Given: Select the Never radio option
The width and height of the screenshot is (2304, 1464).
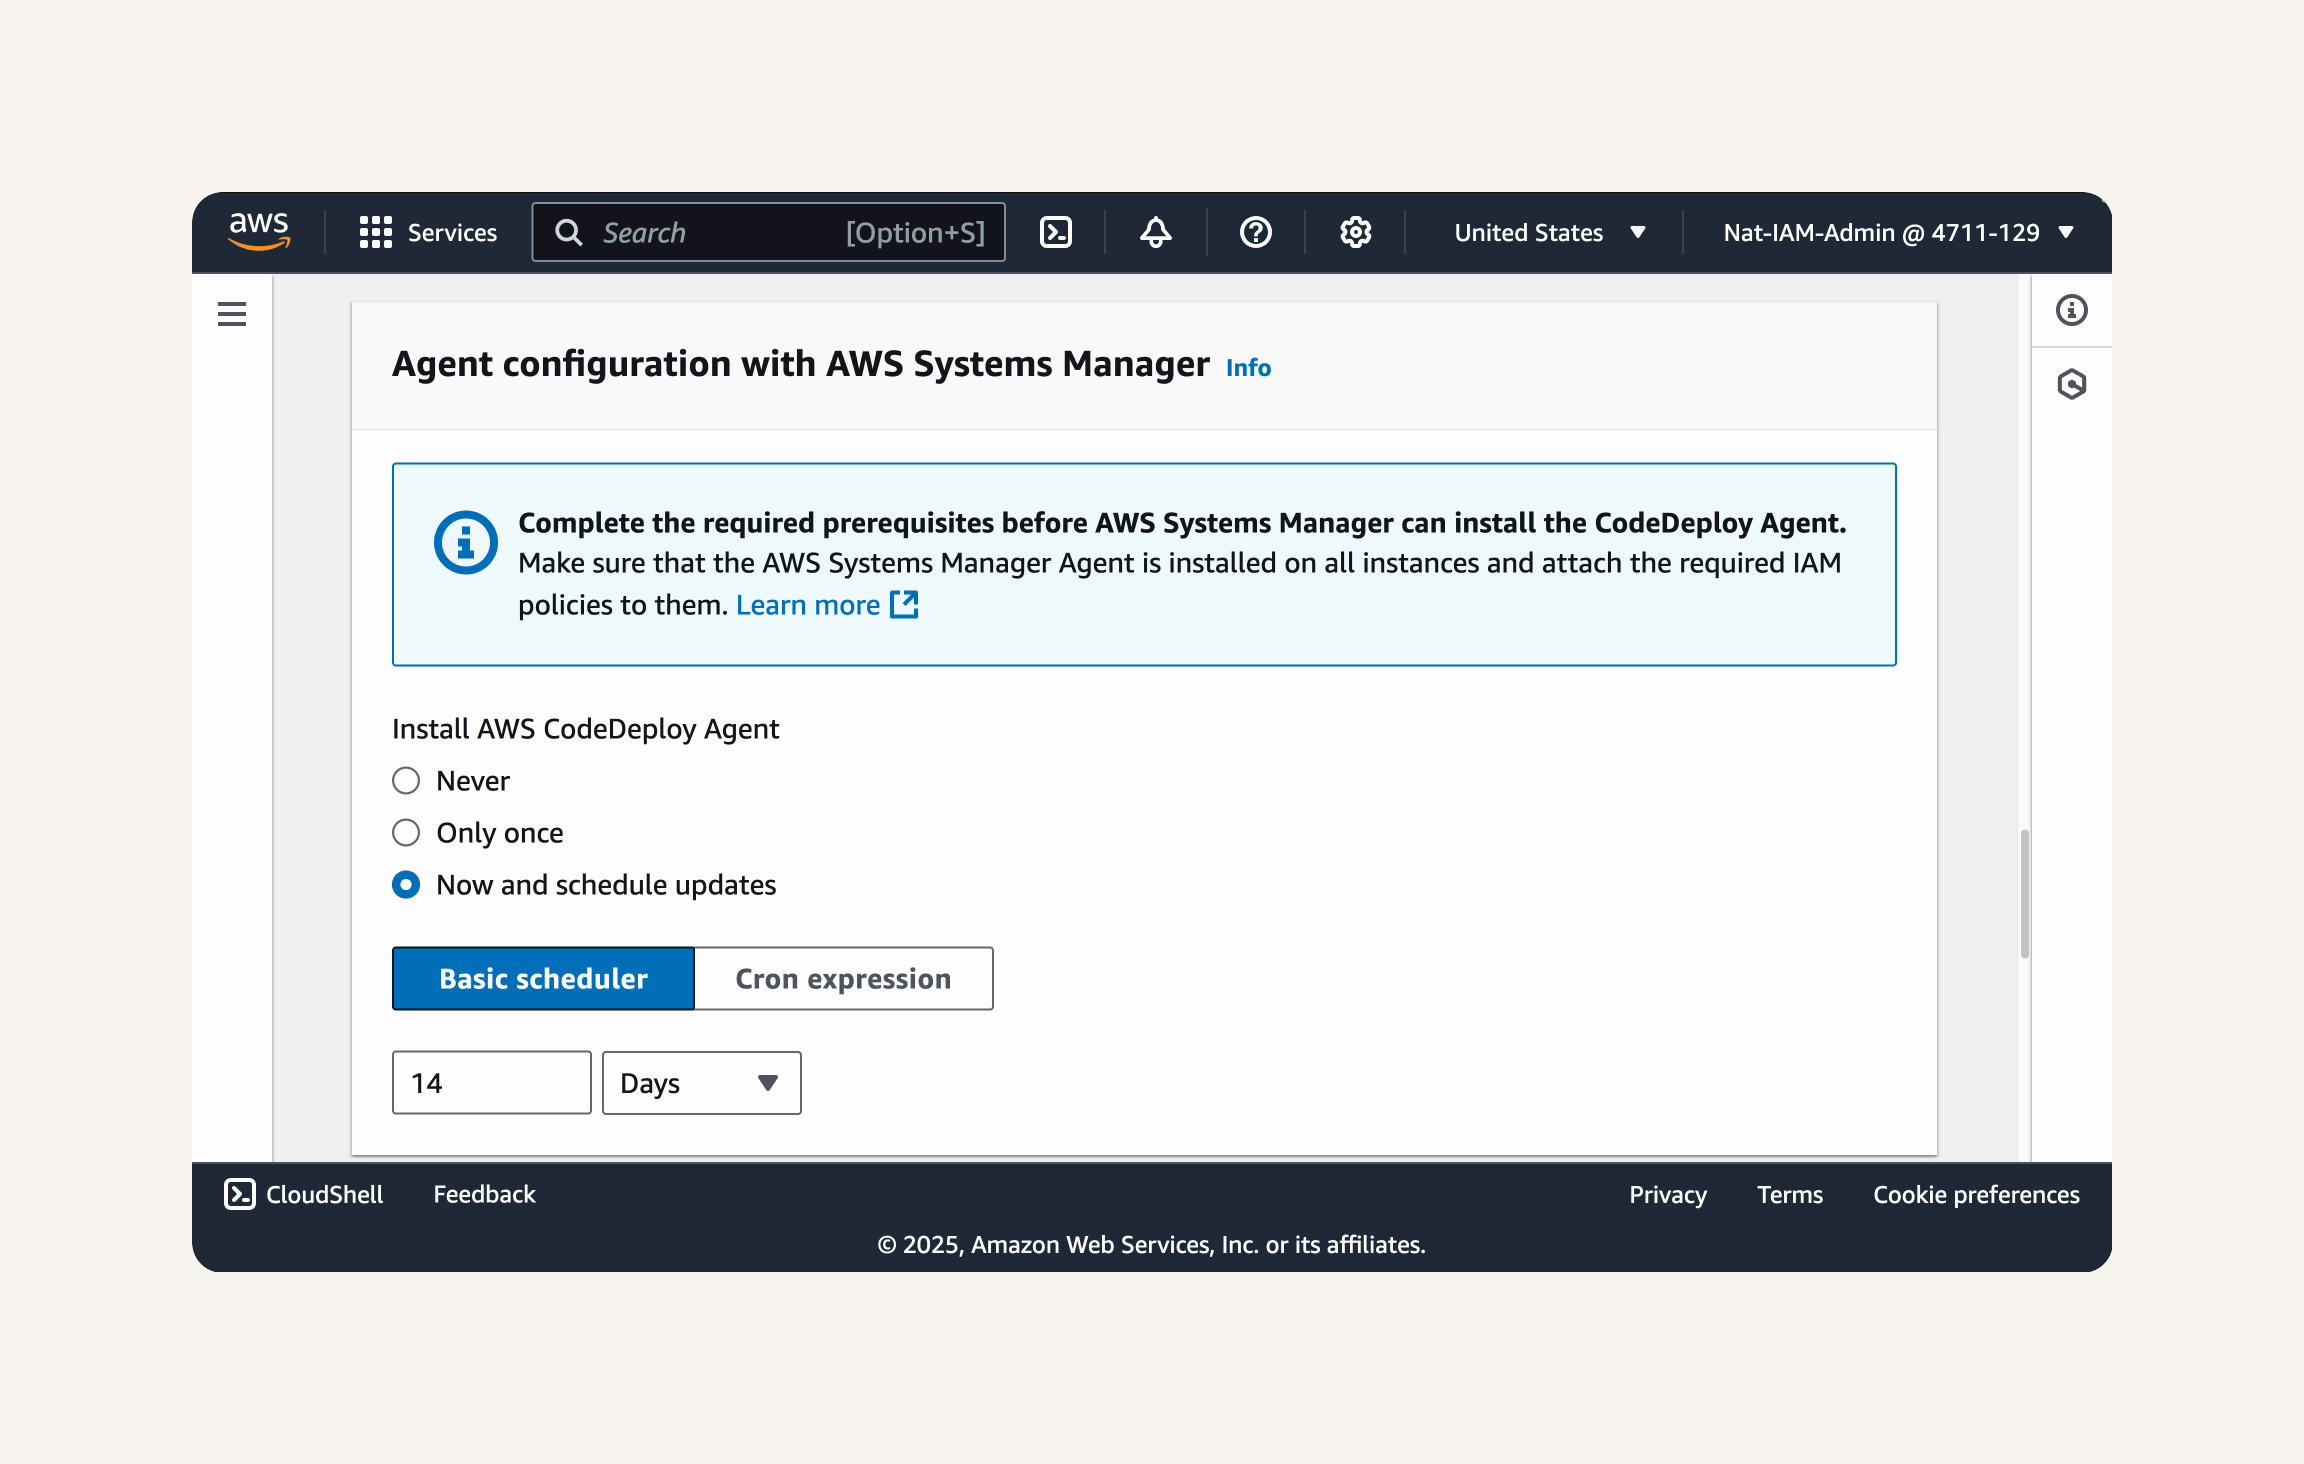Looking at the screenshot, I should coord(406,781).
